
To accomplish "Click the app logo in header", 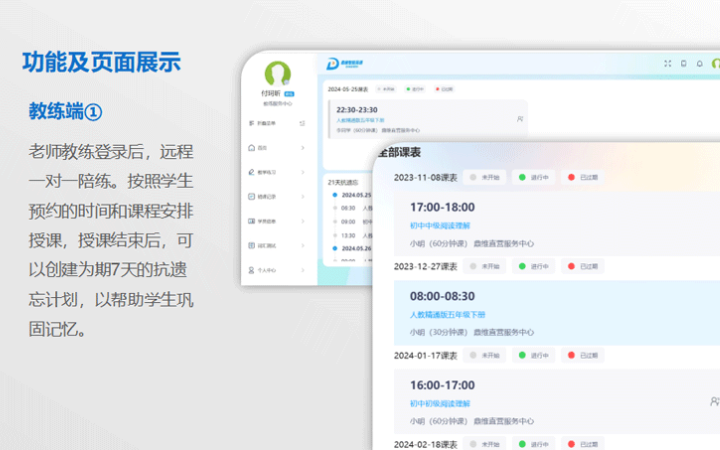I will [x=335, y=63].
